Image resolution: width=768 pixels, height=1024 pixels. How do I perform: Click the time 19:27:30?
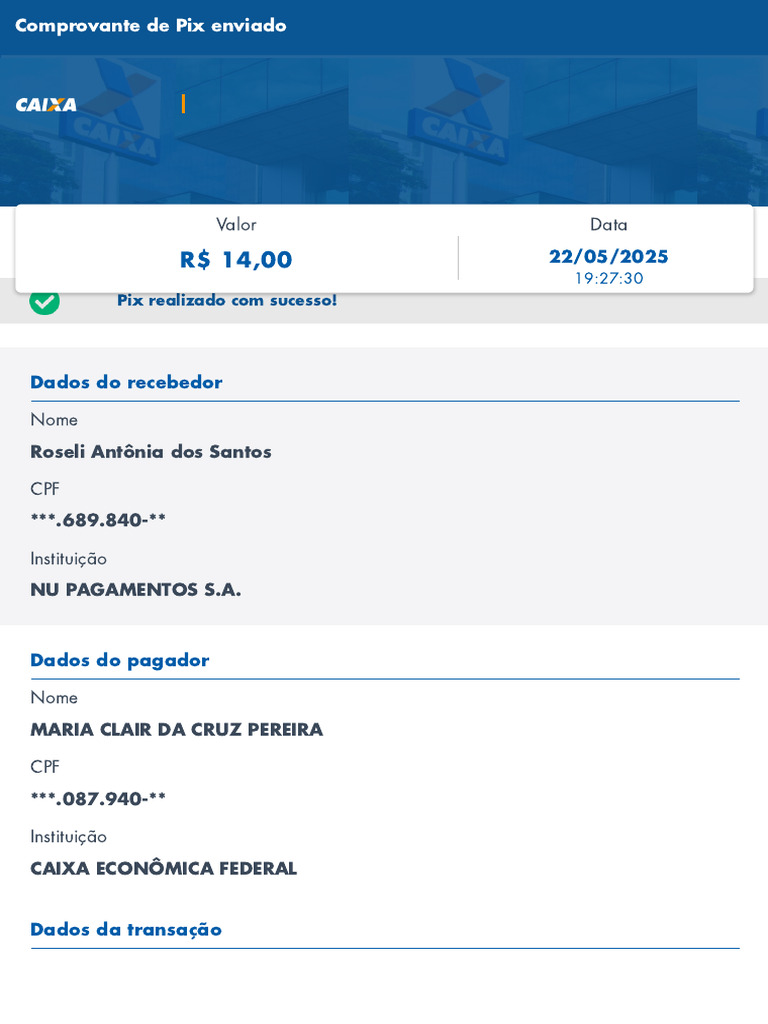(x=608, y=278)
